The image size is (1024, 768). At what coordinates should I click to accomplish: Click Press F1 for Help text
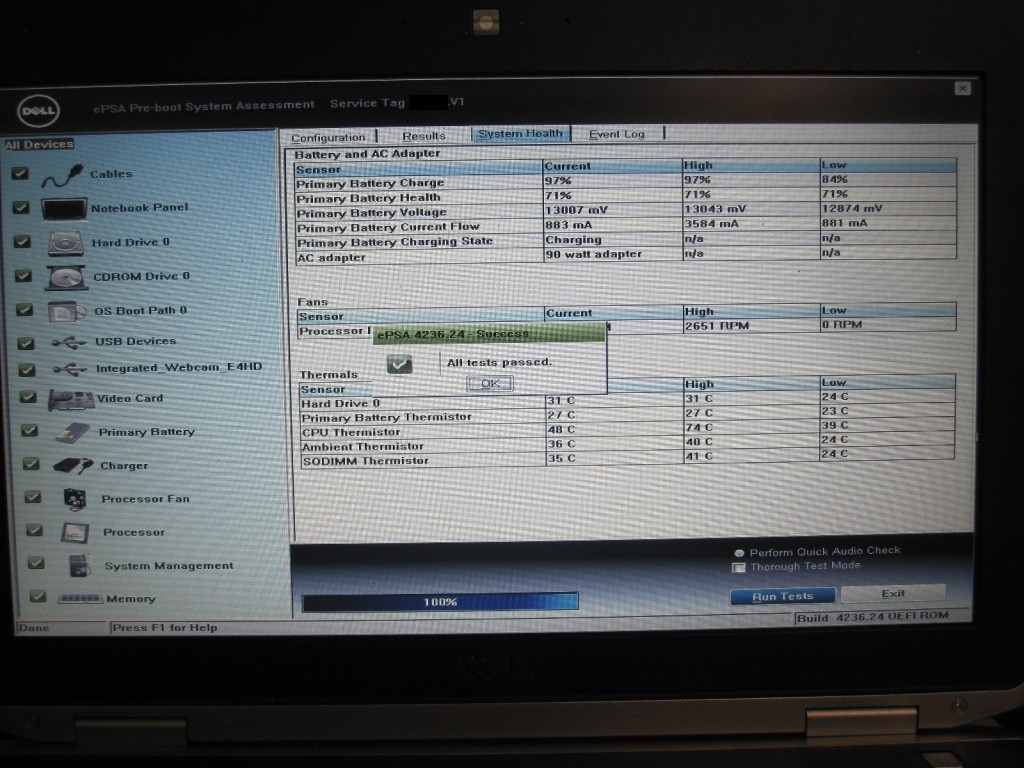click(165, 628)
